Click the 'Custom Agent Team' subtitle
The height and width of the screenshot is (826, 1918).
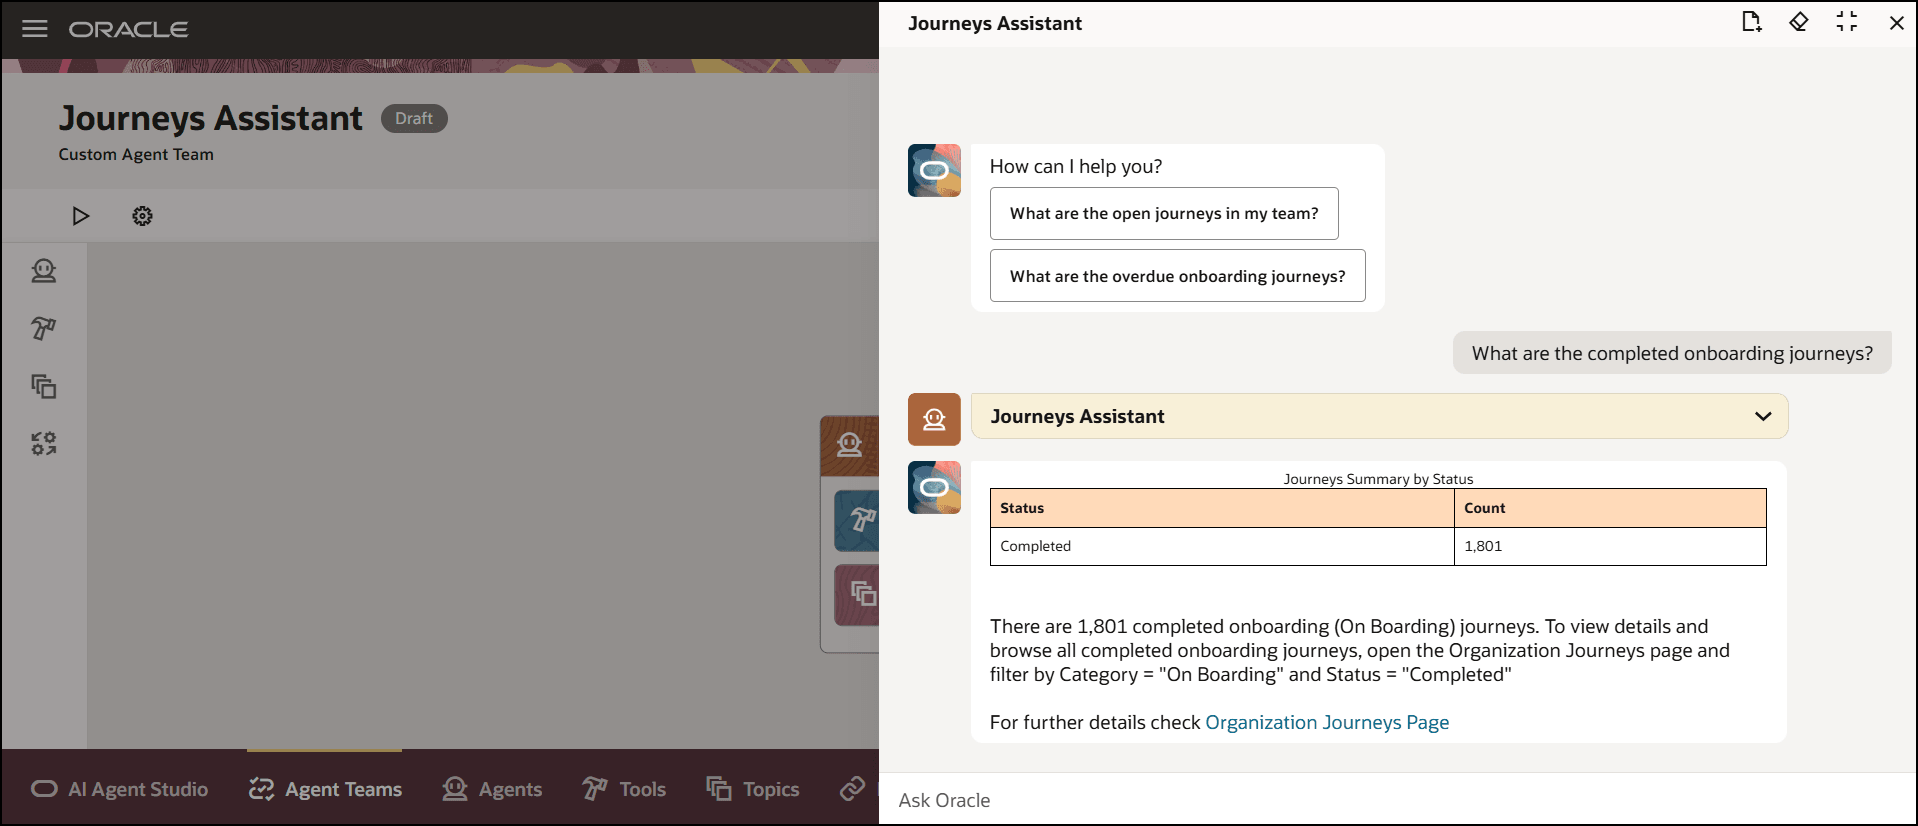pos(136,155)
